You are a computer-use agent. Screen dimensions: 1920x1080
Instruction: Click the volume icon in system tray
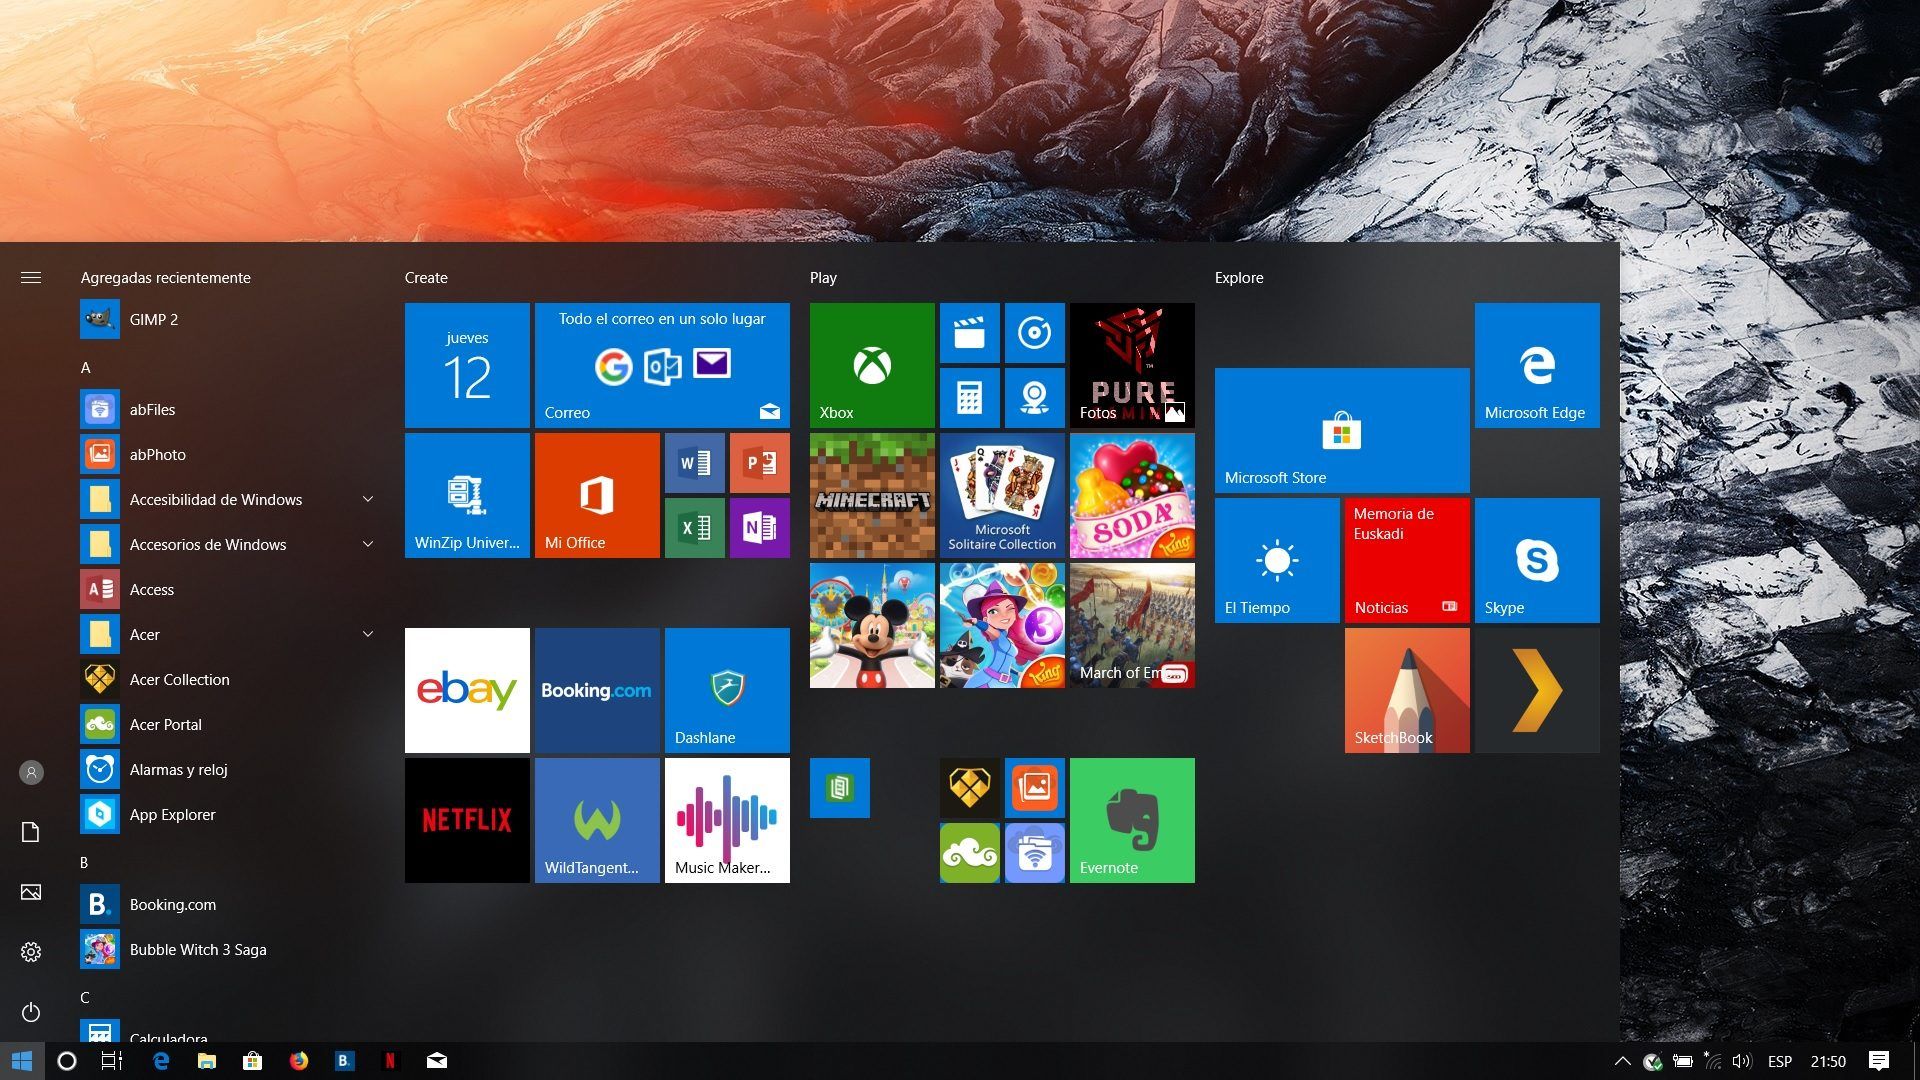[x=1741, y=1061]
